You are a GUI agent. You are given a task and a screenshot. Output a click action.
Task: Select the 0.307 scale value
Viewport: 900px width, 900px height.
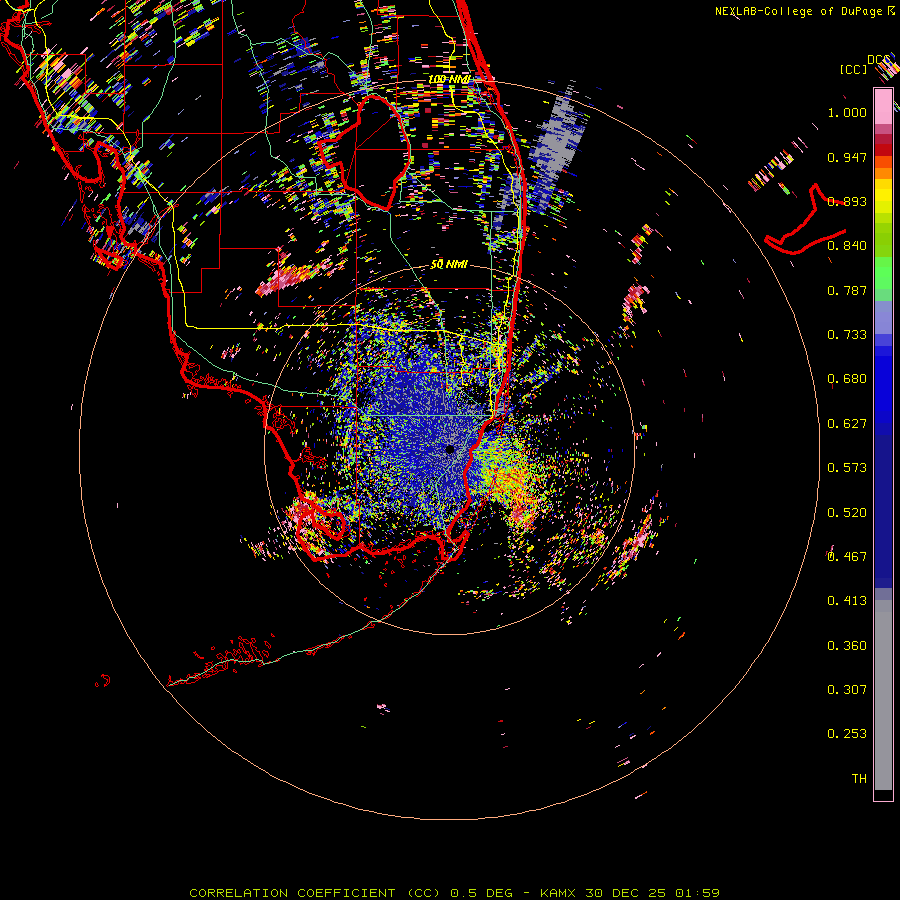(847, 690)
